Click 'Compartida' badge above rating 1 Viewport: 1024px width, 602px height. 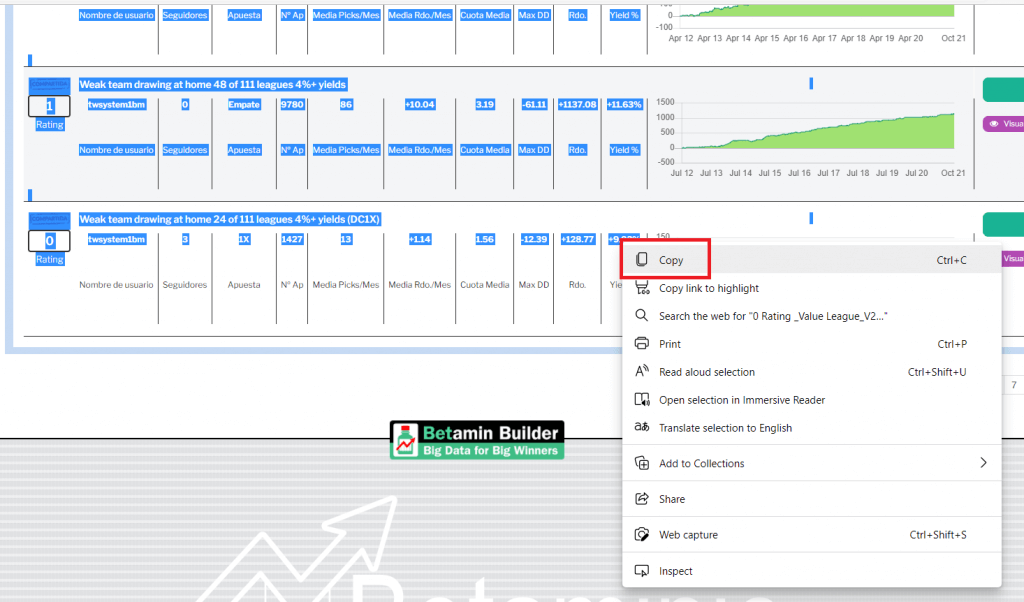click(x=49, y=84)
